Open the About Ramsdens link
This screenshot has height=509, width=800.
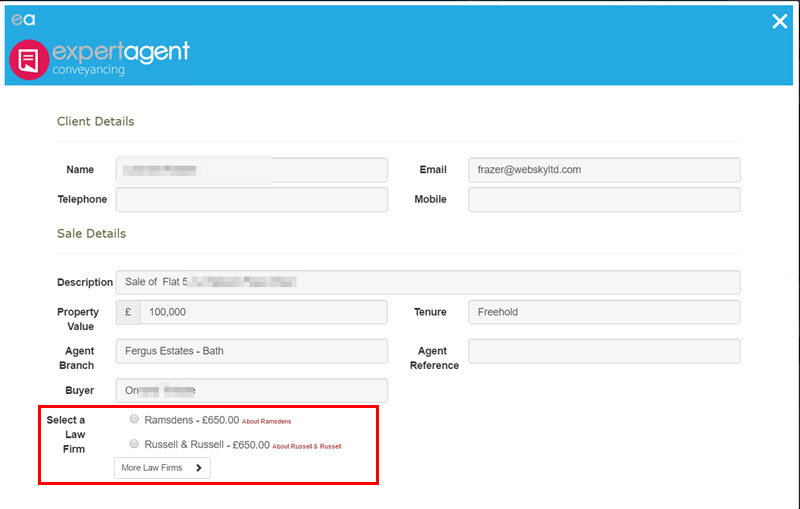click(x=266, y=421)
